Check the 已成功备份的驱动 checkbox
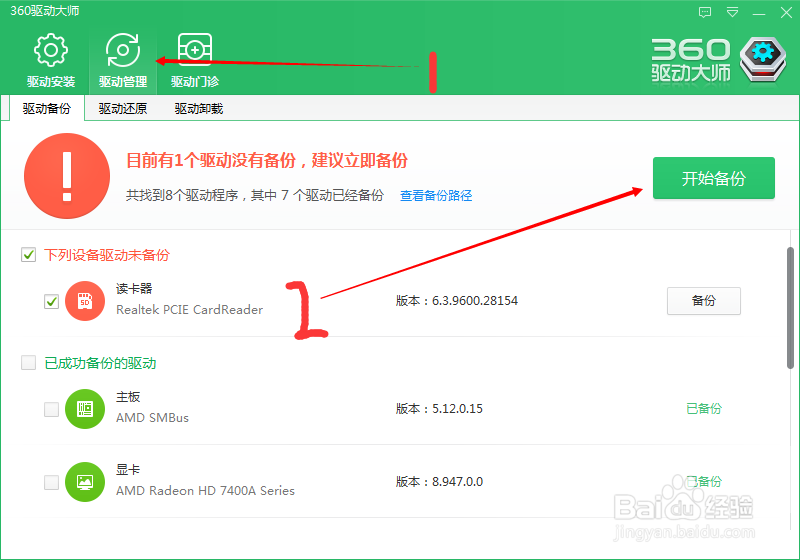The width and height of the screenshot is (800, 560). 29,363
